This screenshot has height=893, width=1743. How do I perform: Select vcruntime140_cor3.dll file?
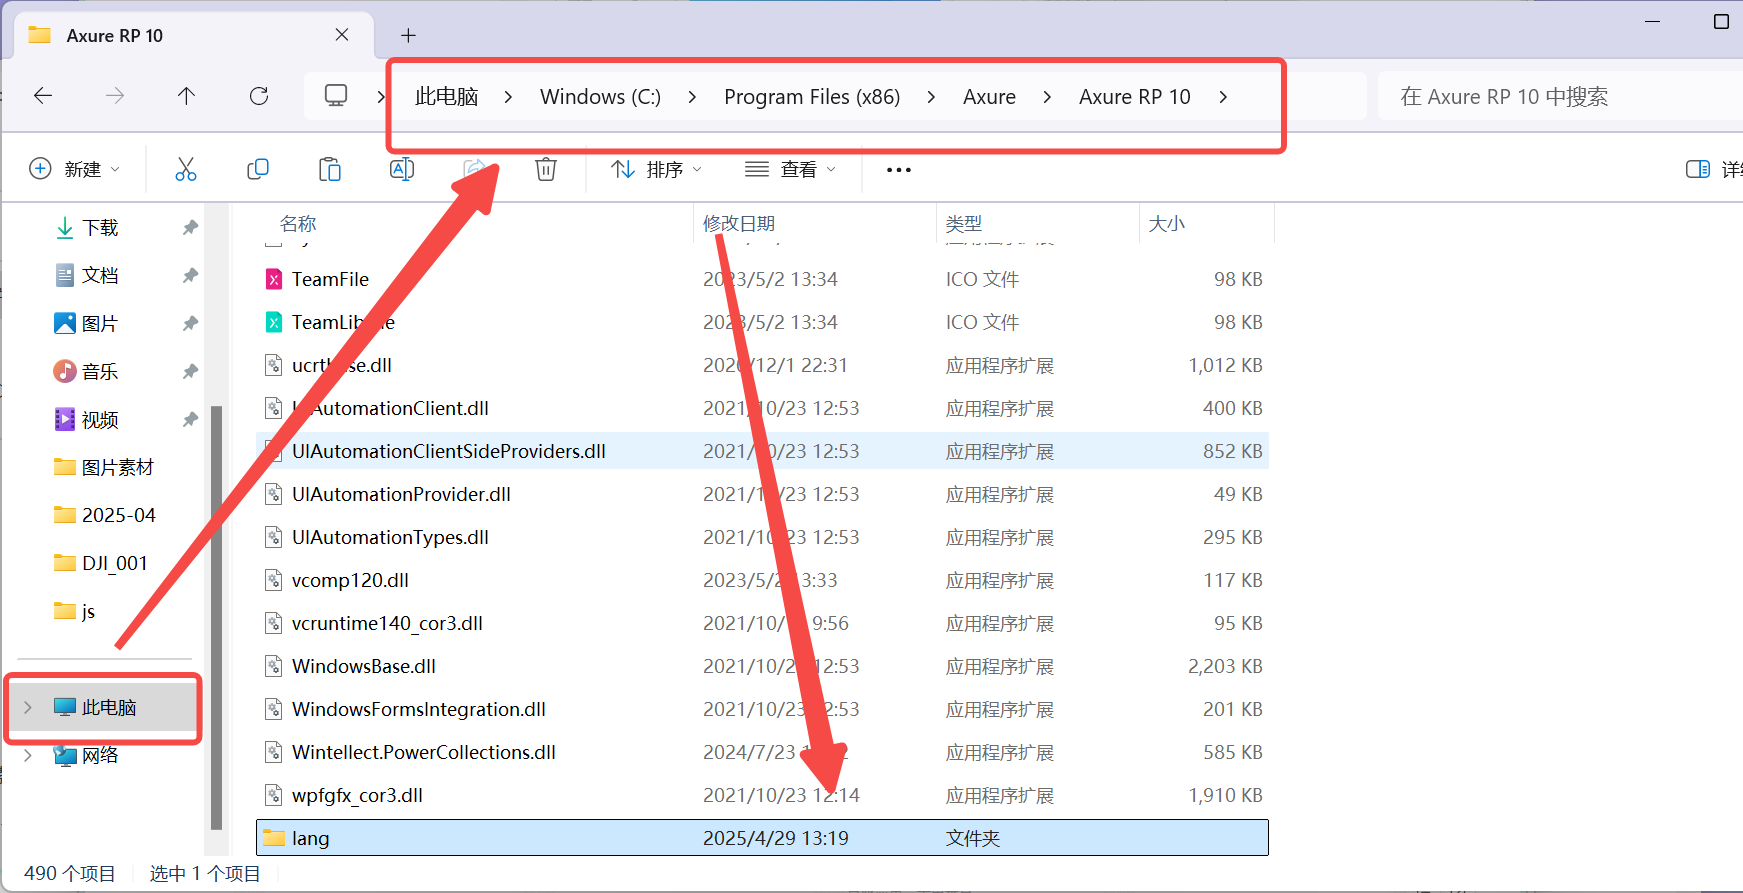click(762, 623)
